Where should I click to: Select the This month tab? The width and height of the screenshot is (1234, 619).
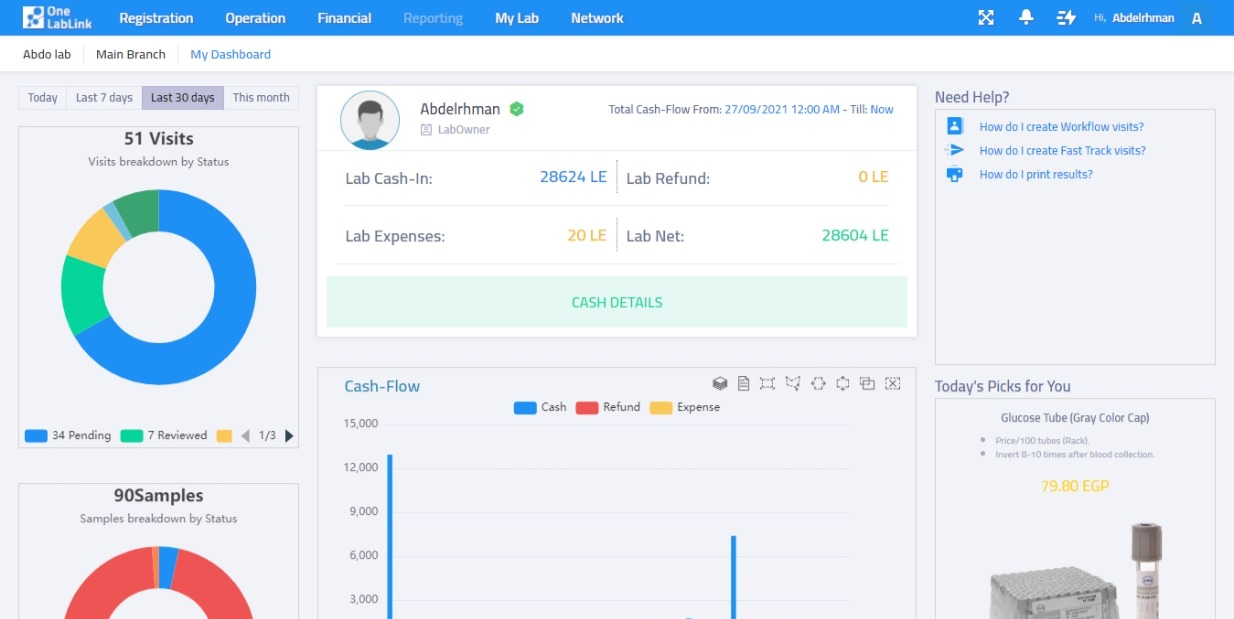[x=261, y=98]
